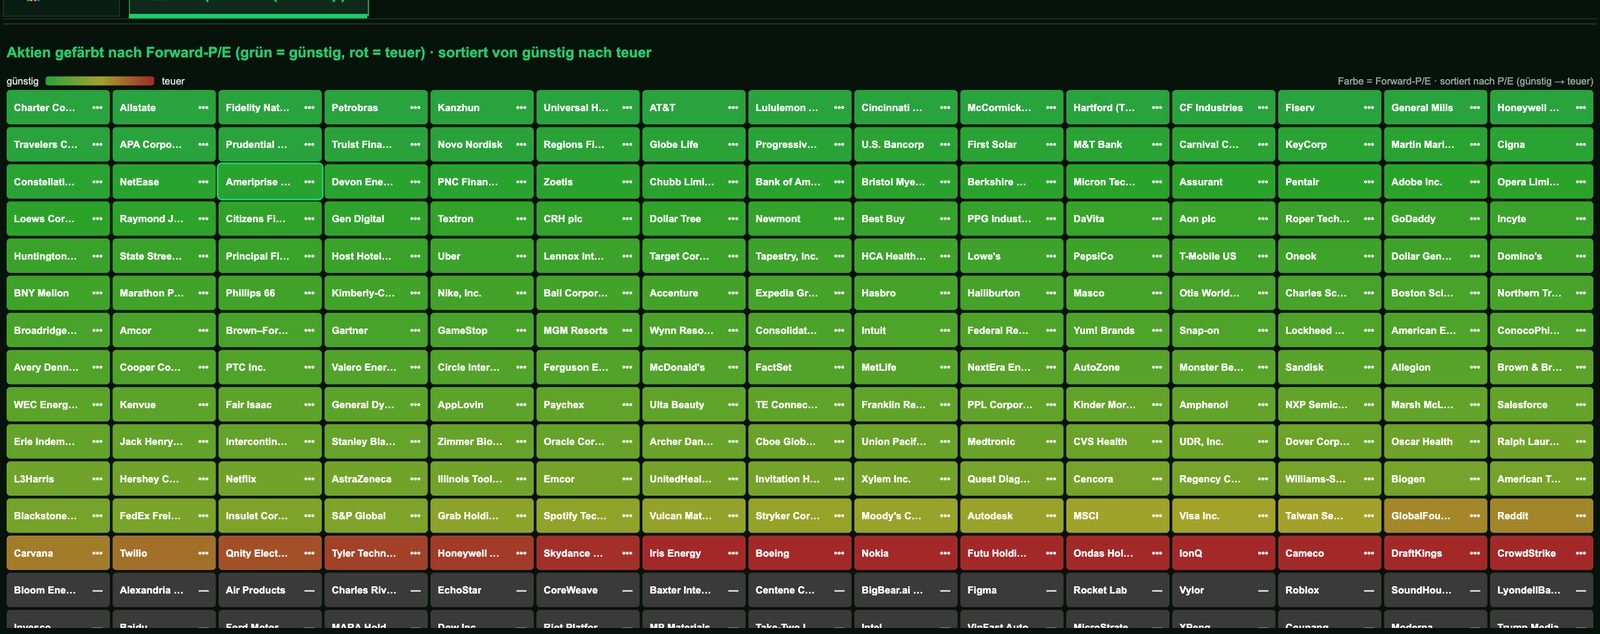Select the Intuit stock tile
The height and width of the screenshot is (634, 1600).
(904, 331)
